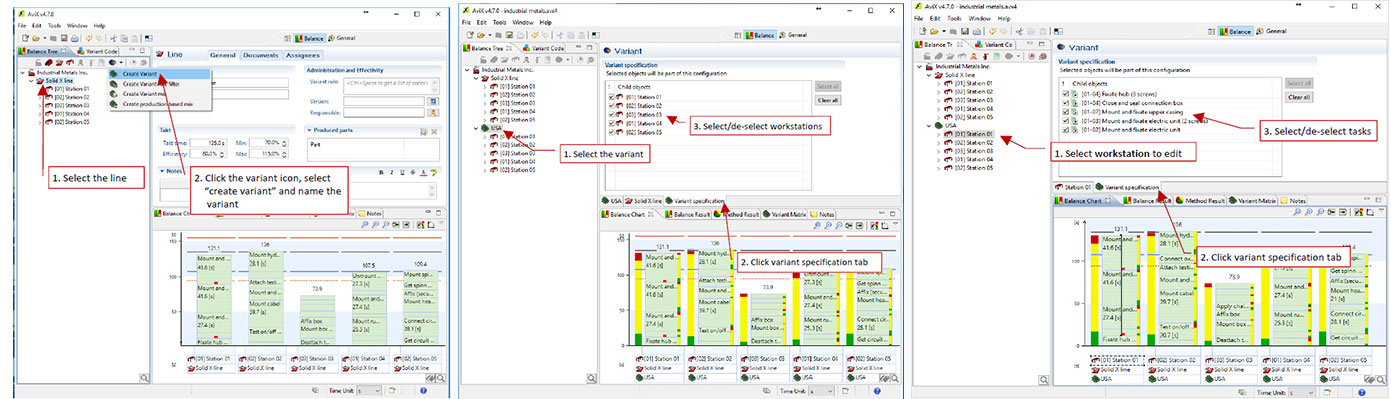Image resolution: width=1391 pixels, height=399 pixels.
Task: Toggle Station 02 checkbox in middle window Child objects
Action: pos(612,106)
